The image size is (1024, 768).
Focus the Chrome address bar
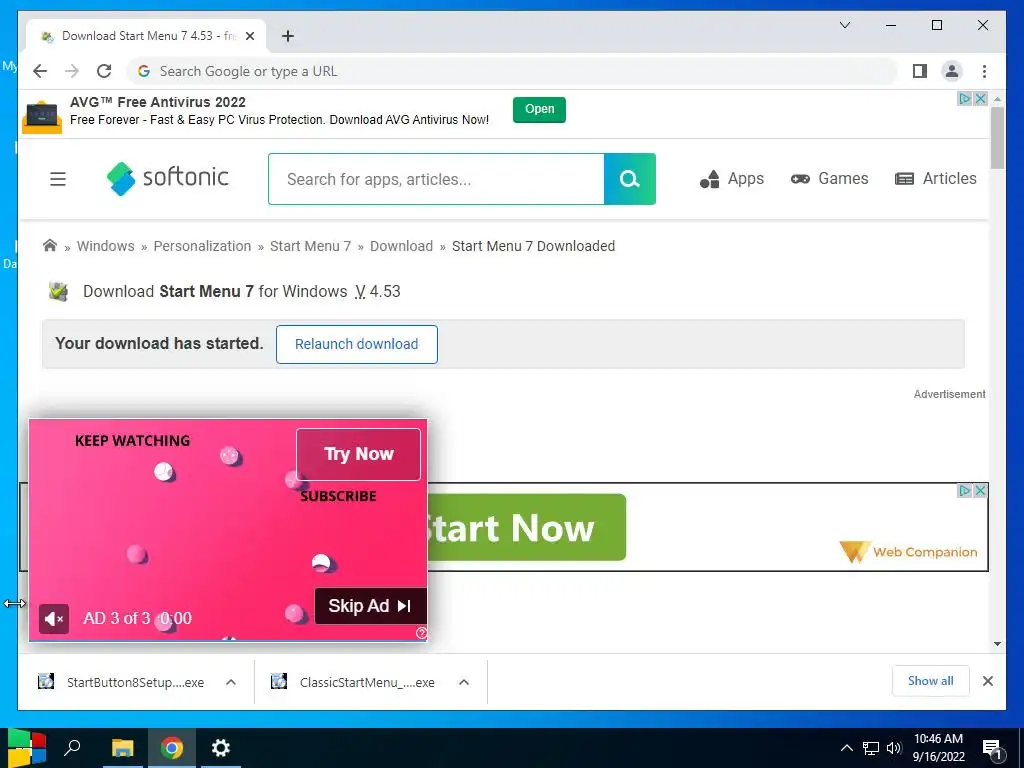(x=513, y=71)
